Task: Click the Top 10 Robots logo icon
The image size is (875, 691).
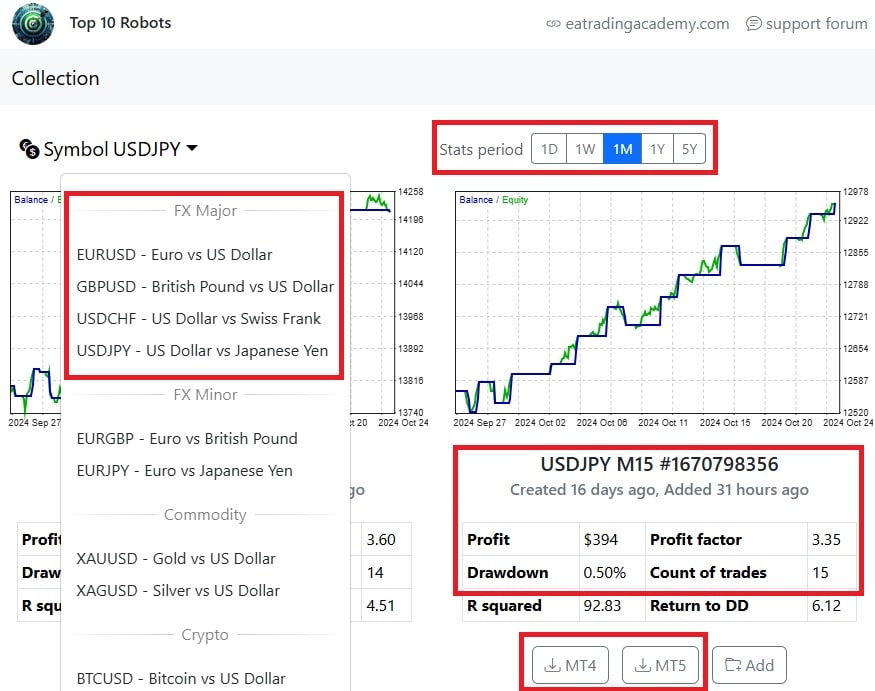Action: click(x=32, y=23)
